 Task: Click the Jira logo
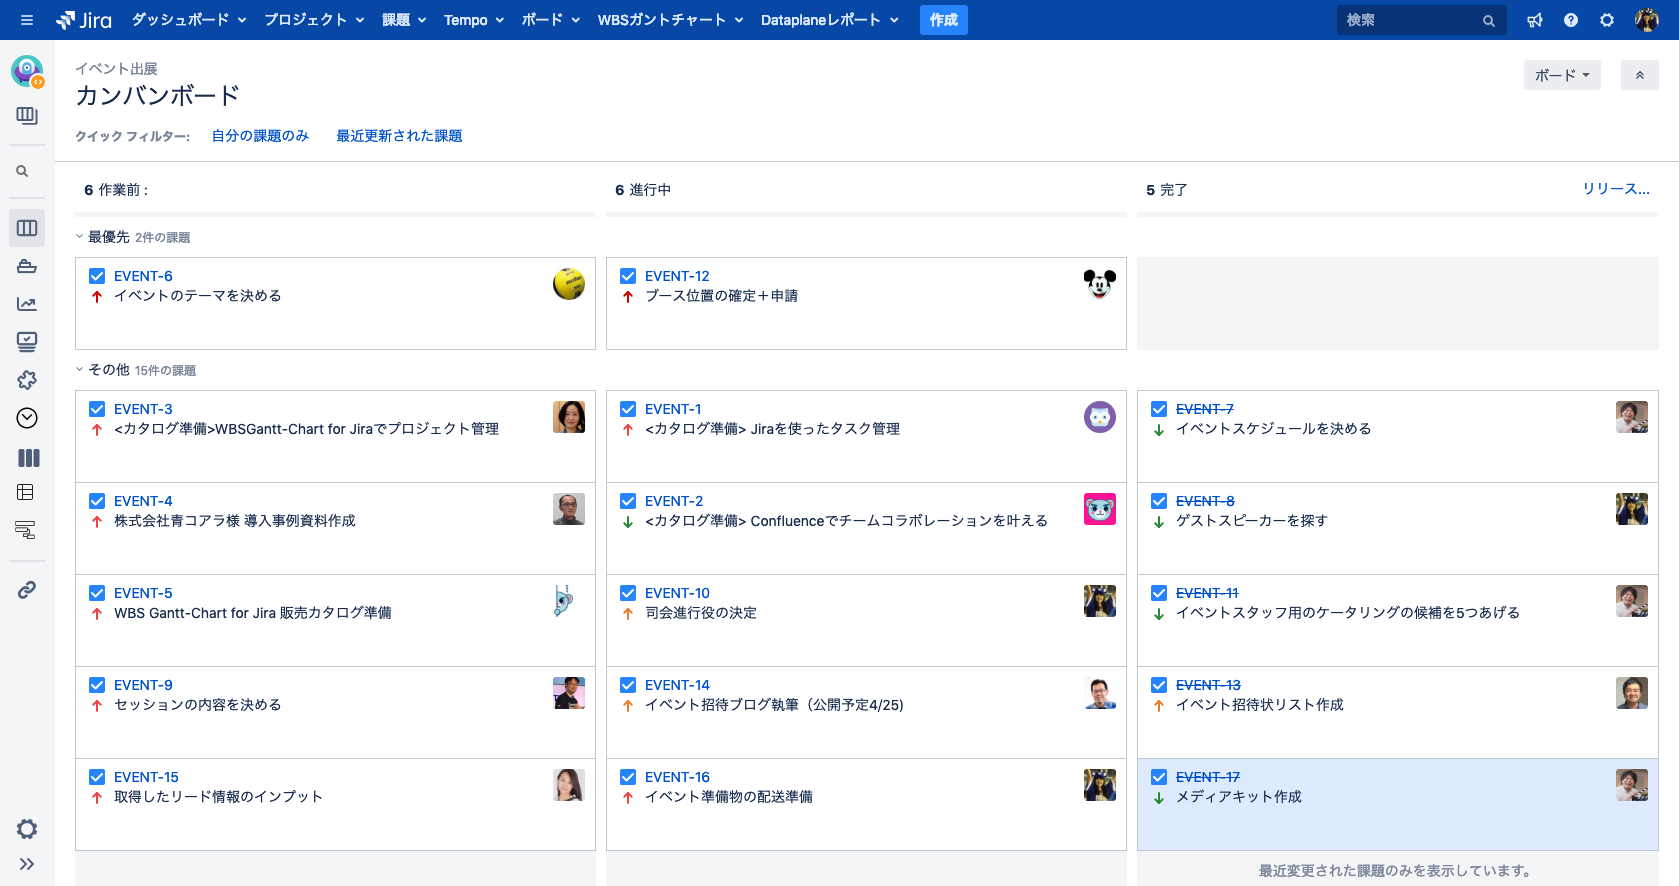coord(84,20)
